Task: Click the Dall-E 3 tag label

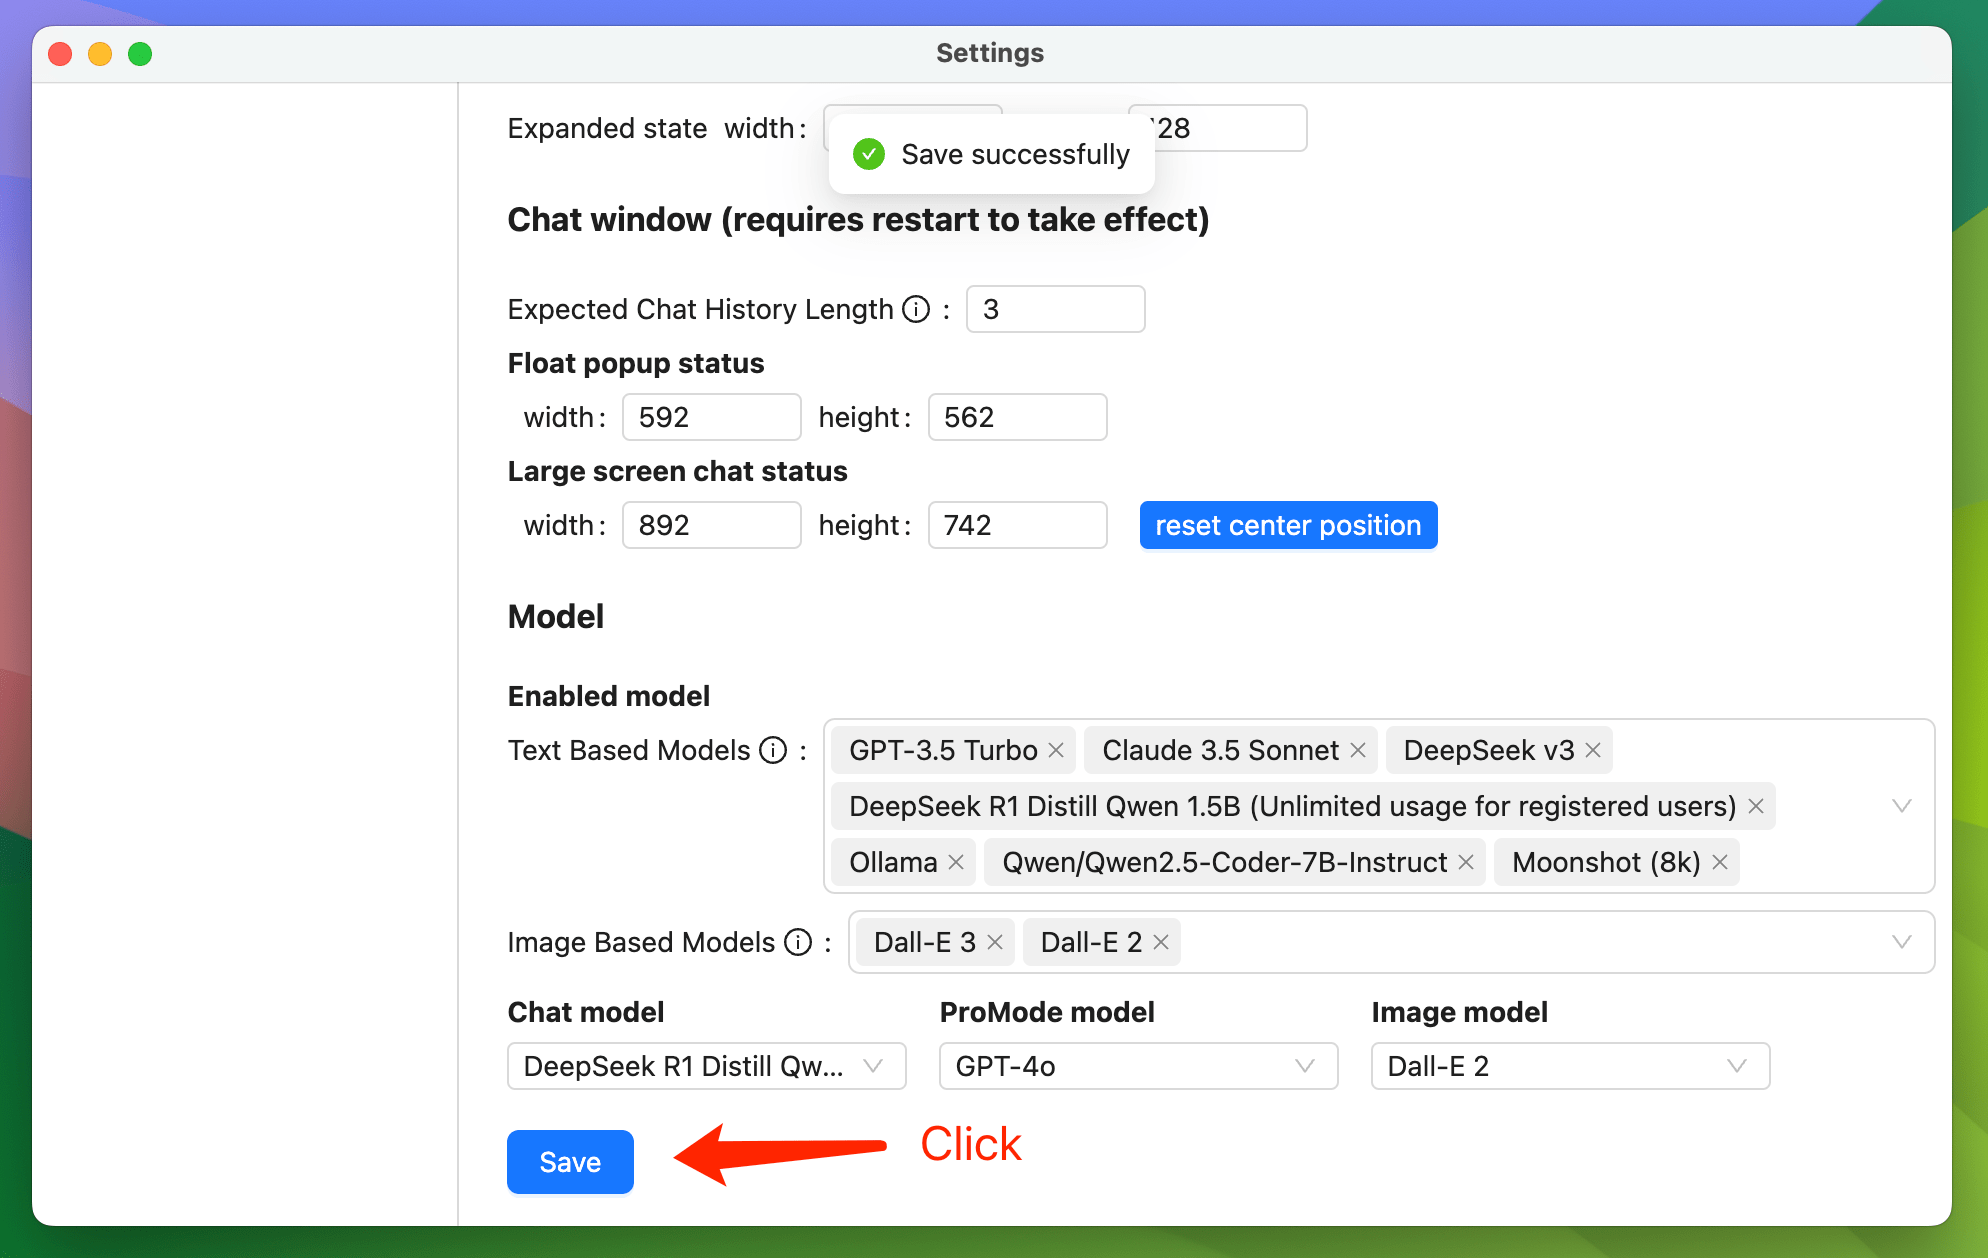Action: coord(924,942)
